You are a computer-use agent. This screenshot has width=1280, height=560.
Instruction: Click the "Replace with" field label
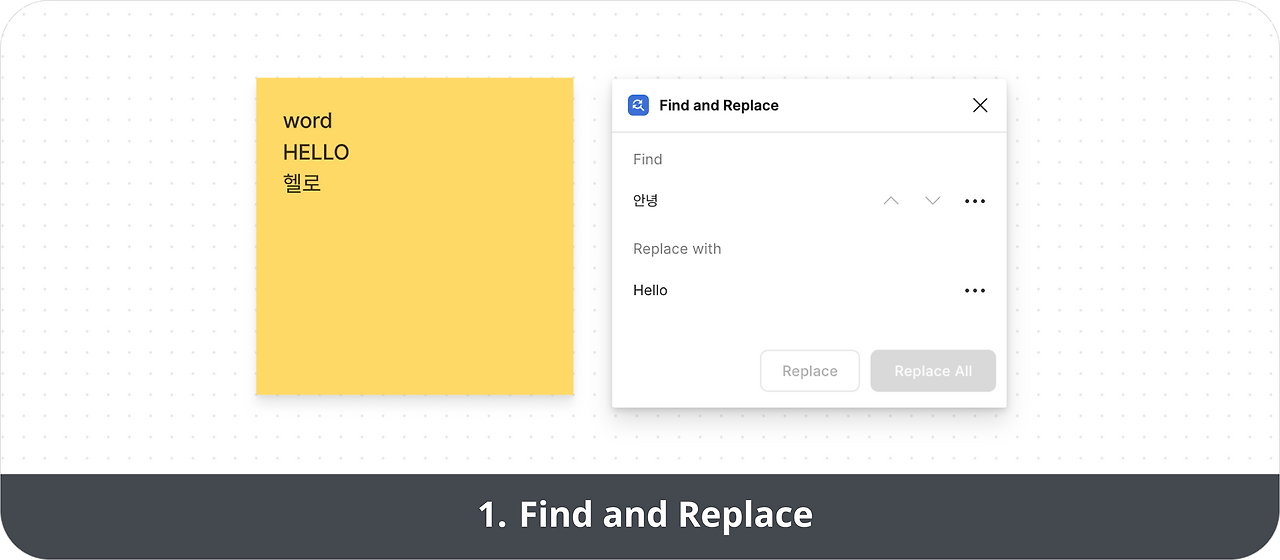pos(677,249)
